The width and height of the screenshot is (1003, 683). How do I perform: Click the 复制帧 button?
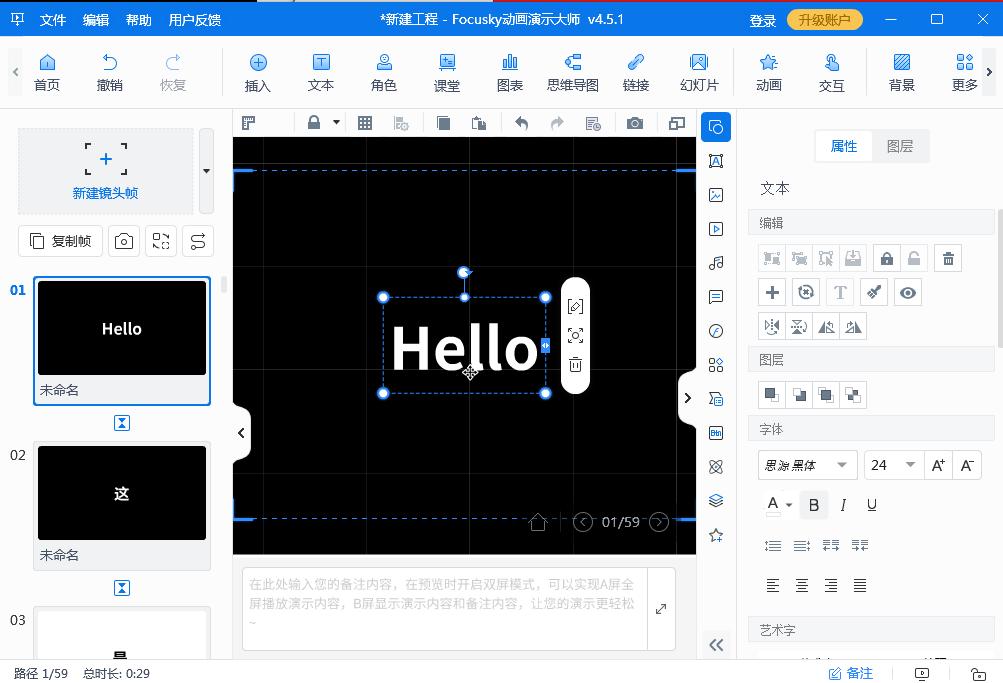coord(61,241)
